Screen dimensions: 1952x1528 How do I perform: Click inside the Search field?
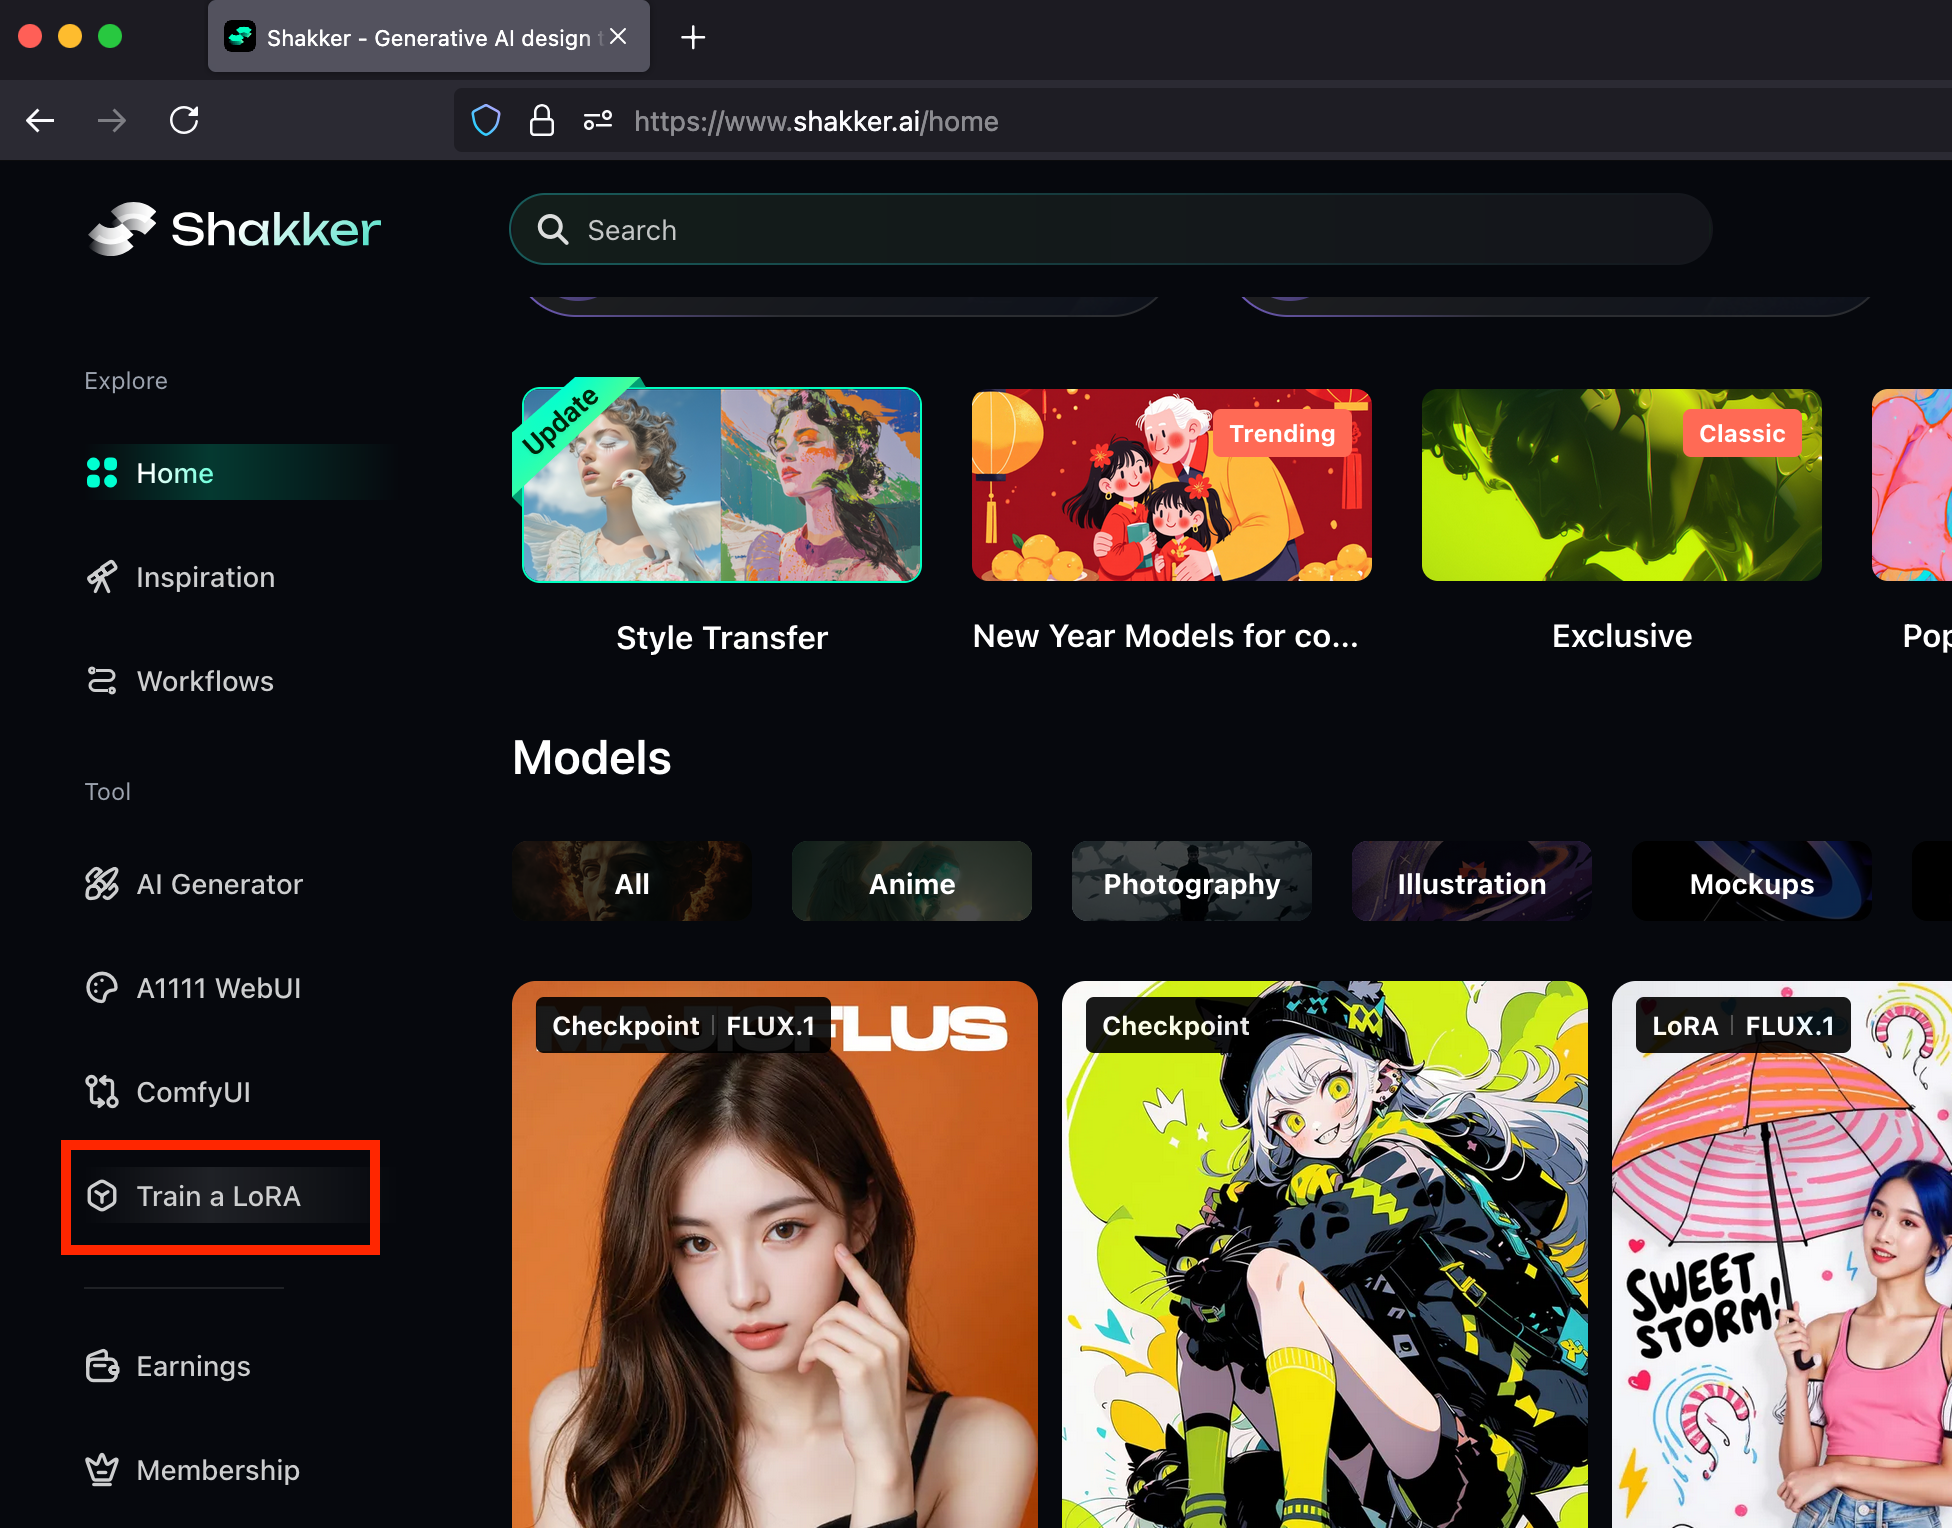tap(1100, 230)
